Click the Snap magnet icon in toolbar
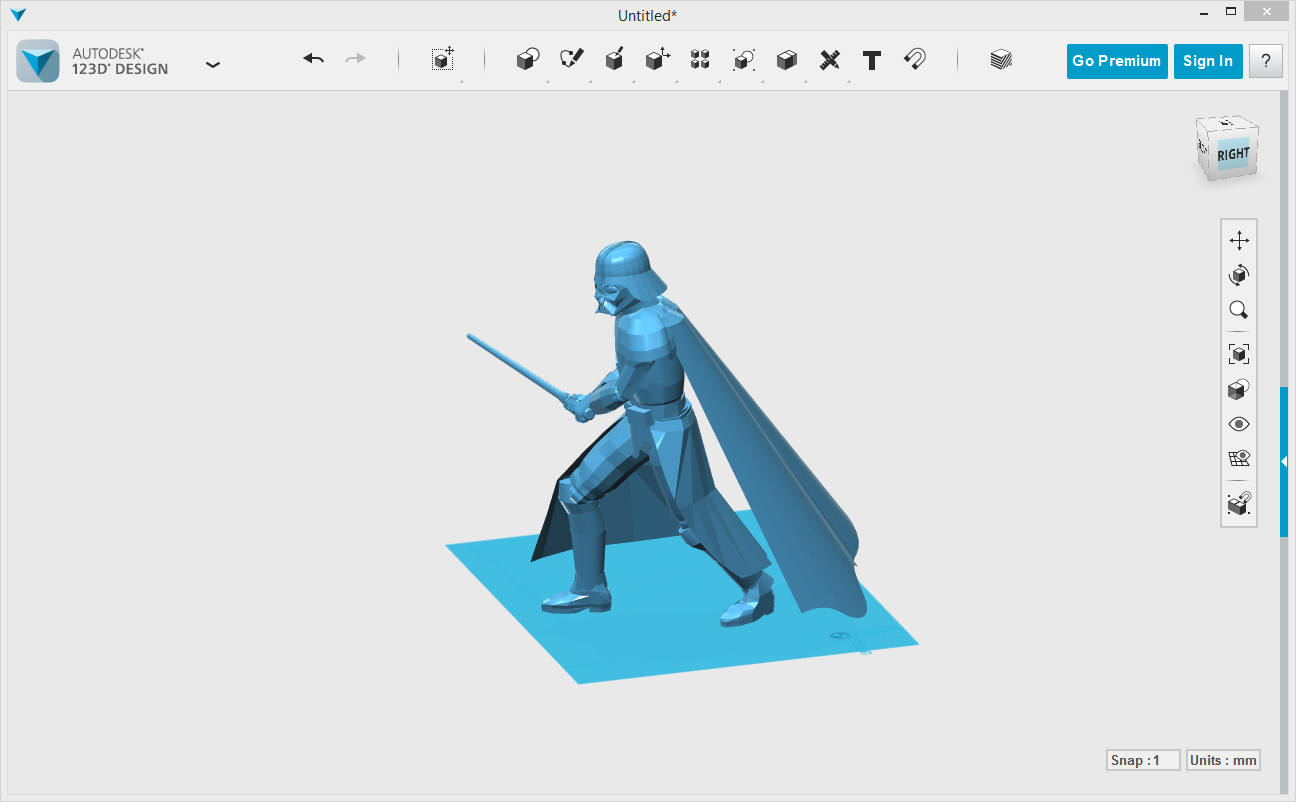1296x802 pixels. pos(914,60)
